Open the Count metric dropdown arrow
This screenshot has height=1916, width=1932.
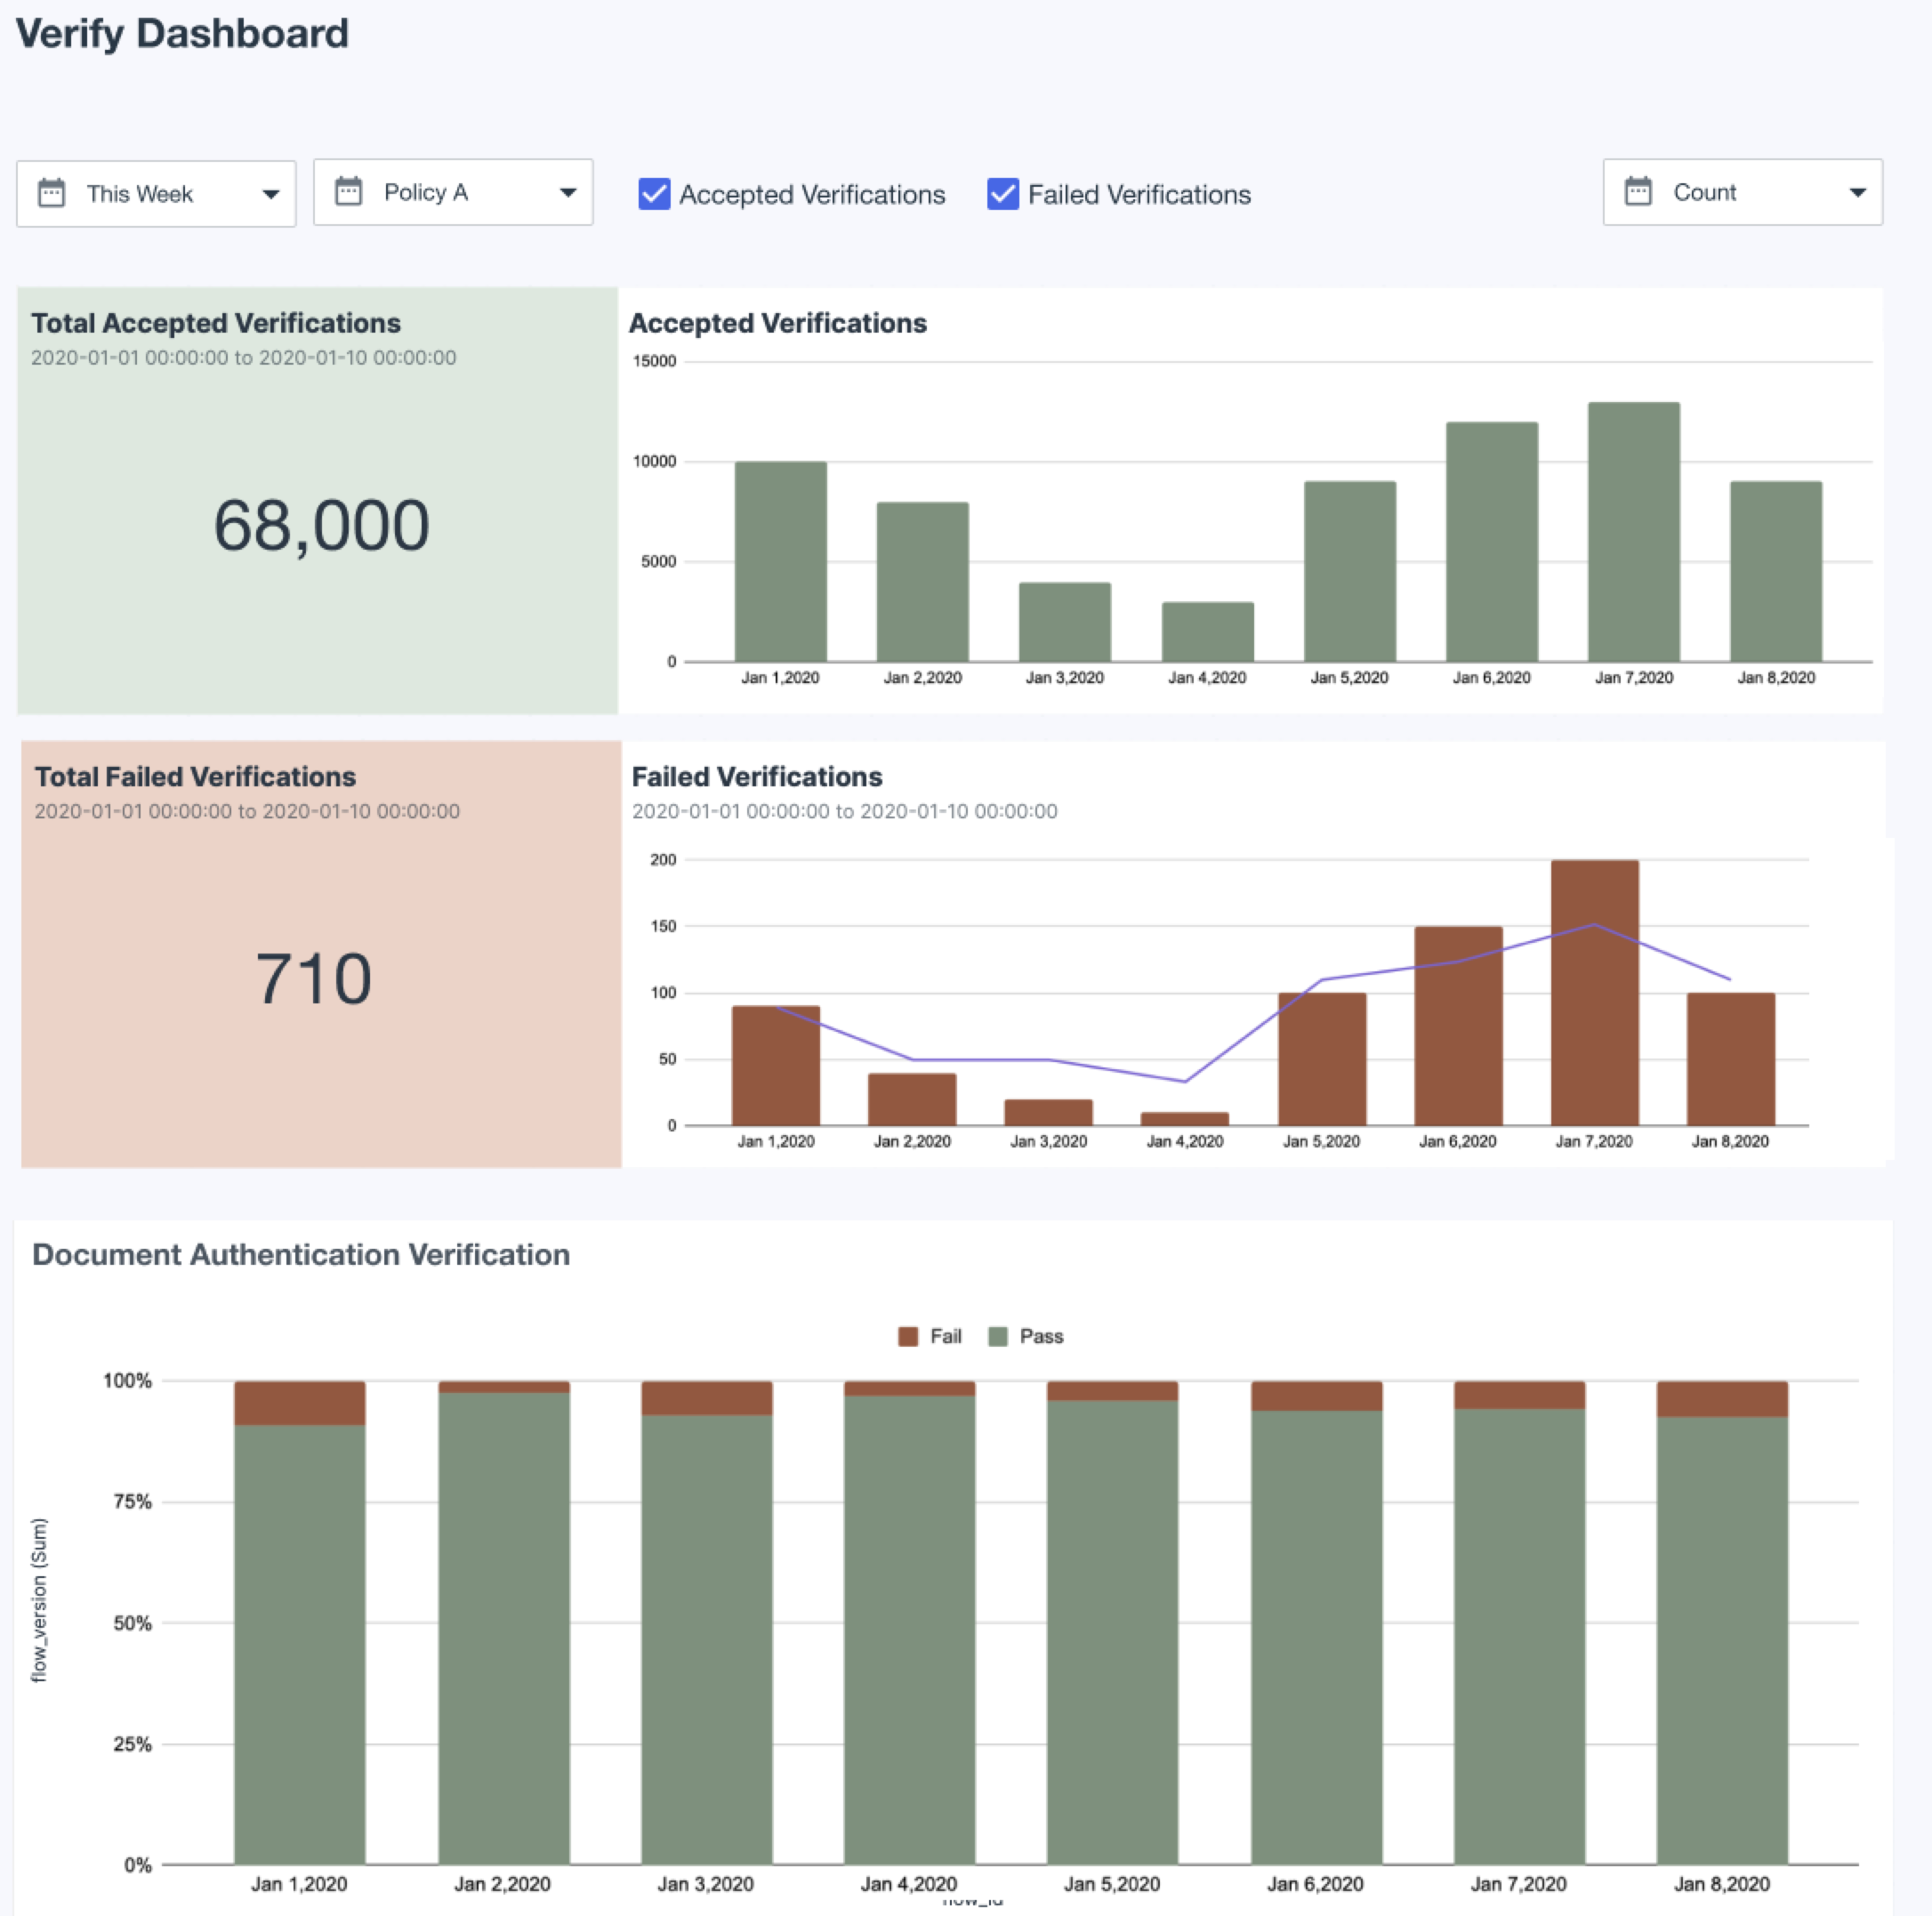pyautogui.click(x=1857, y=192)
